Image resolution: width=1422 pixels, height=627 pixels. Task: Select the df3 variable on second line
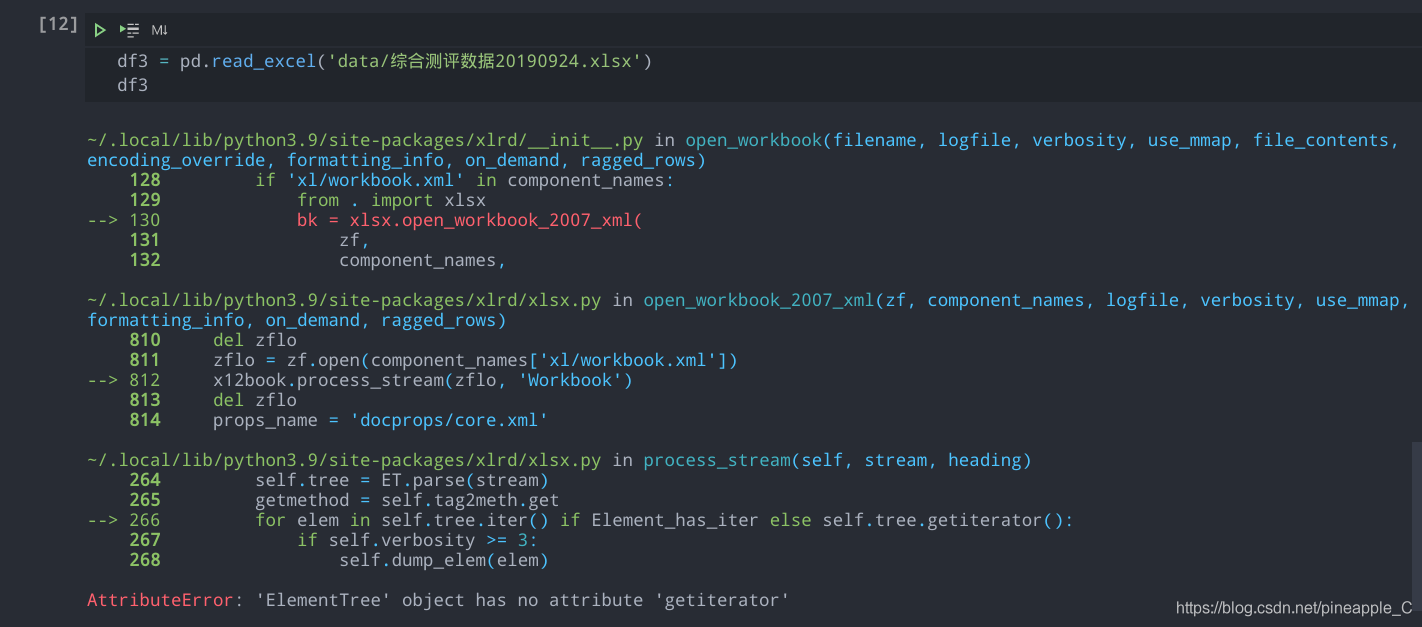pos(132,84)
